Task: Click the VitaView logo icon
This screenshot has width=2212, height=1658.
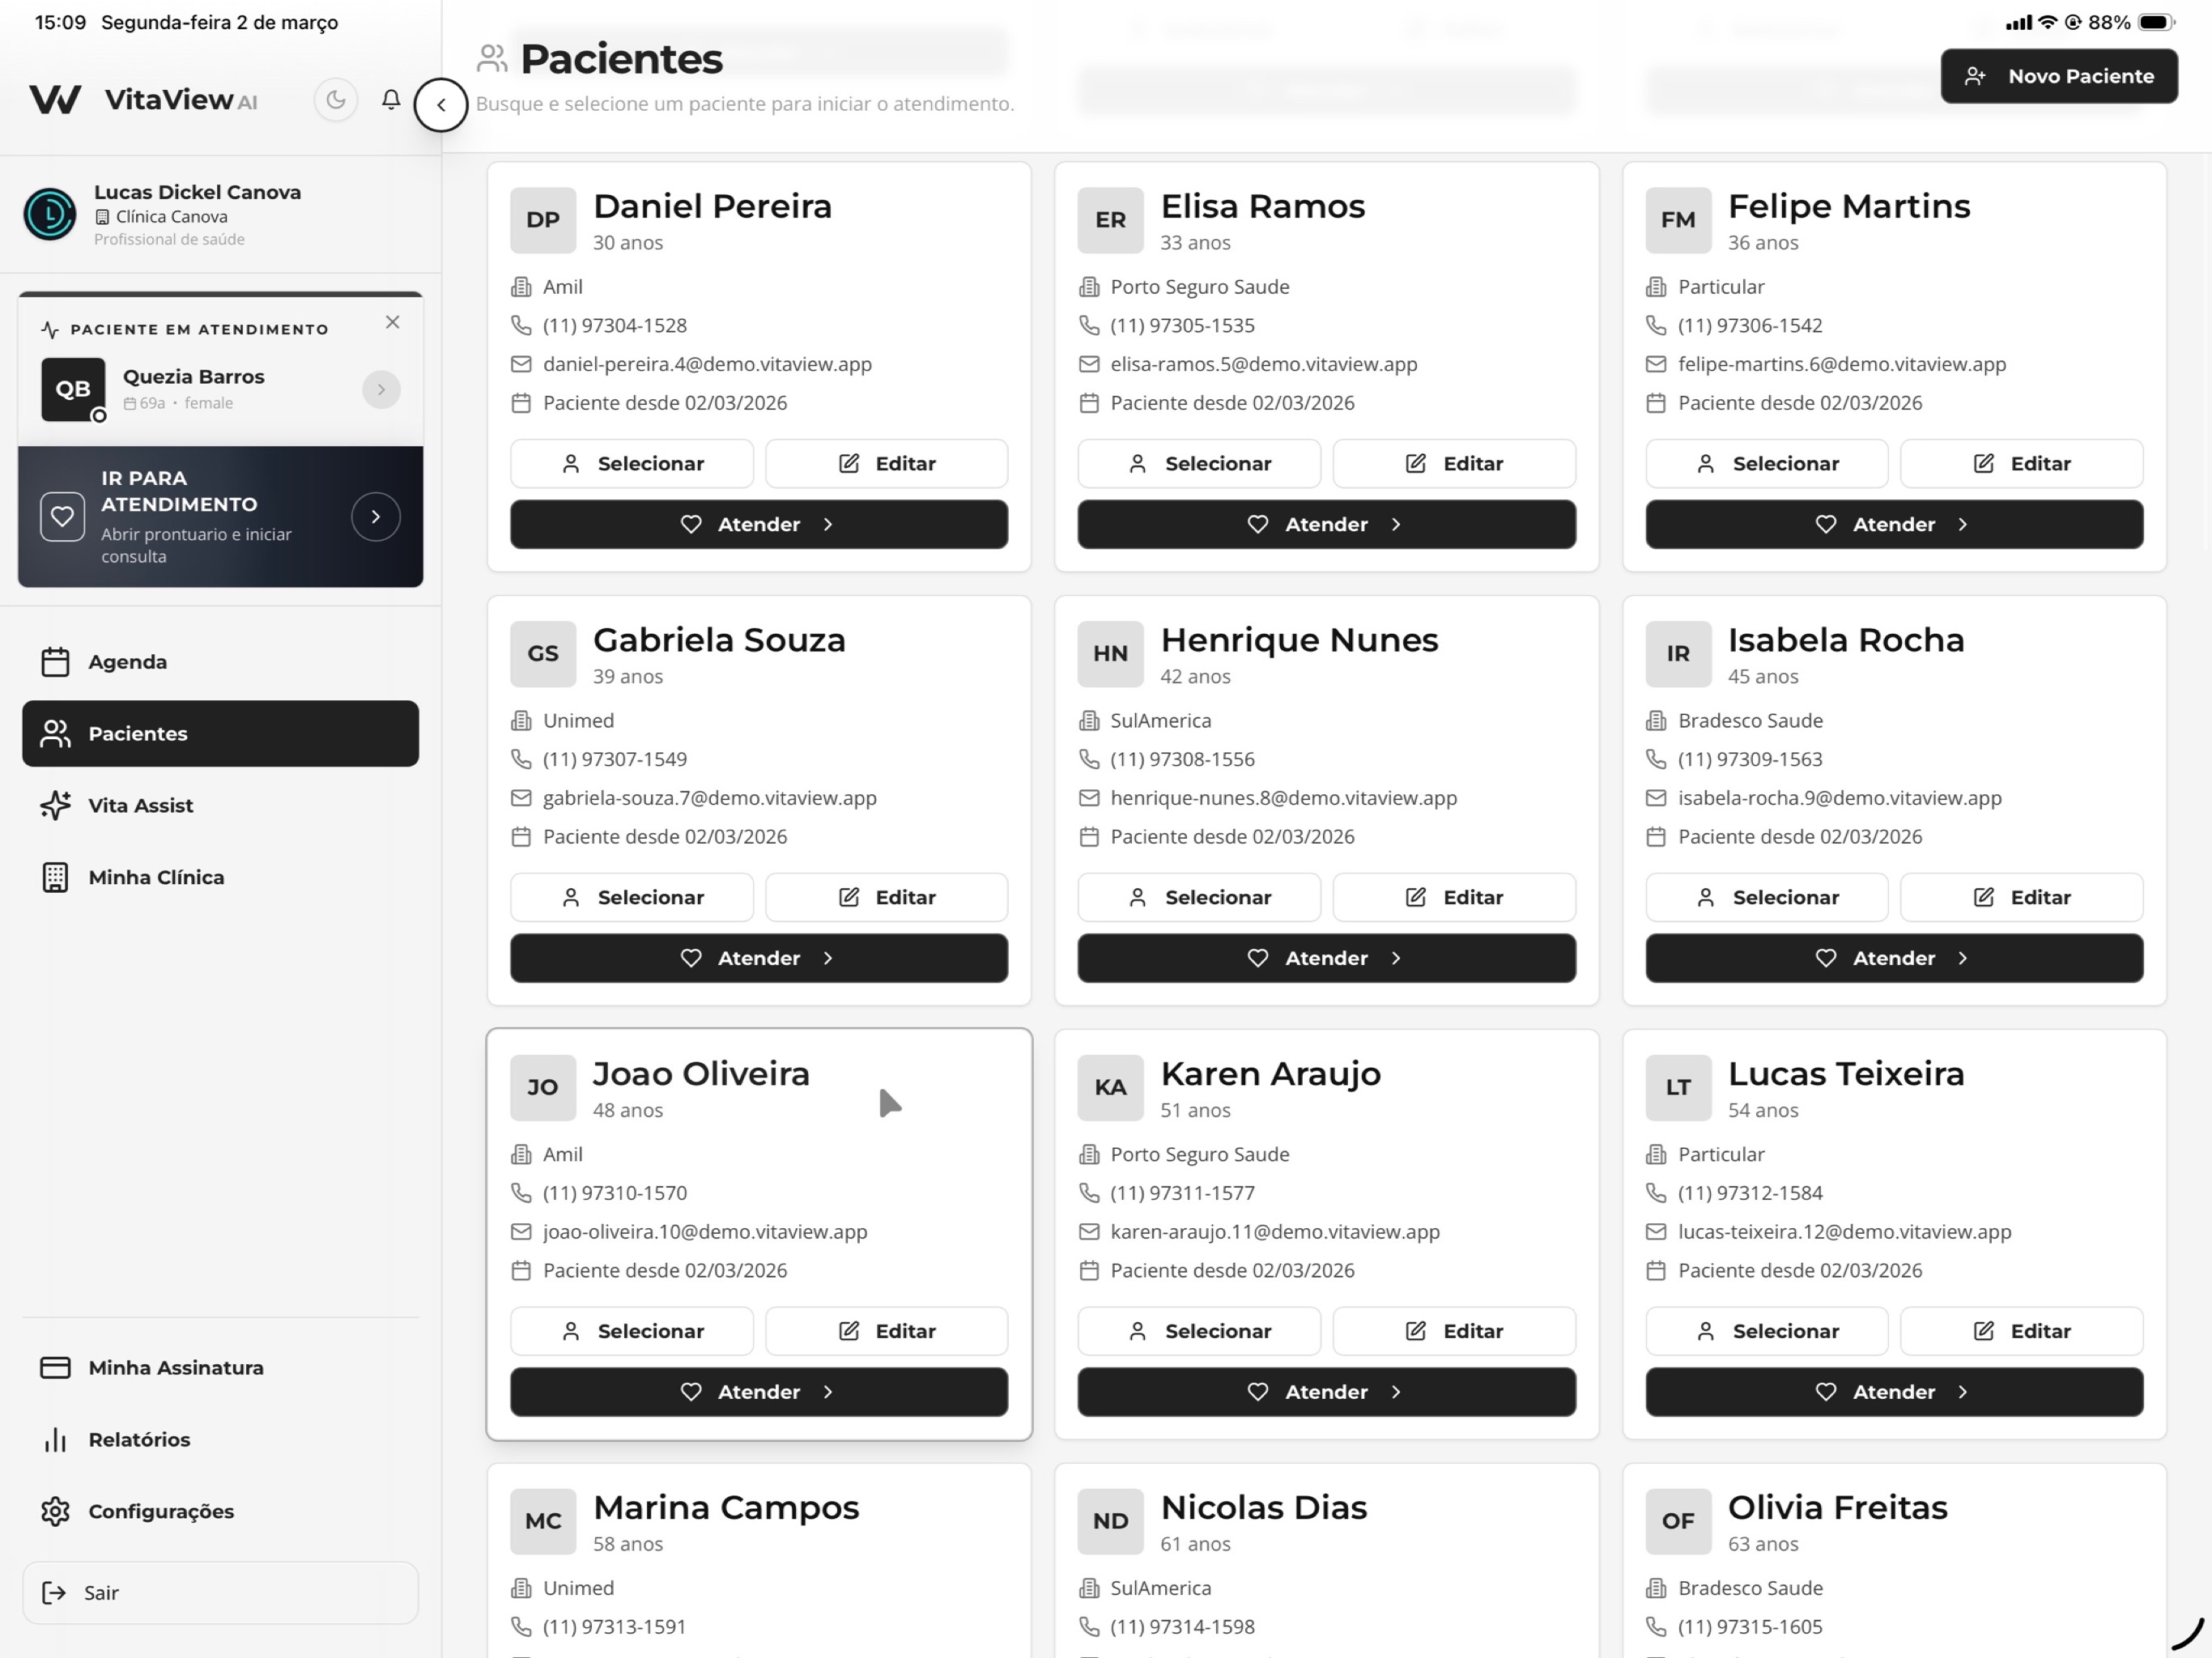Action: pos(55,99)
